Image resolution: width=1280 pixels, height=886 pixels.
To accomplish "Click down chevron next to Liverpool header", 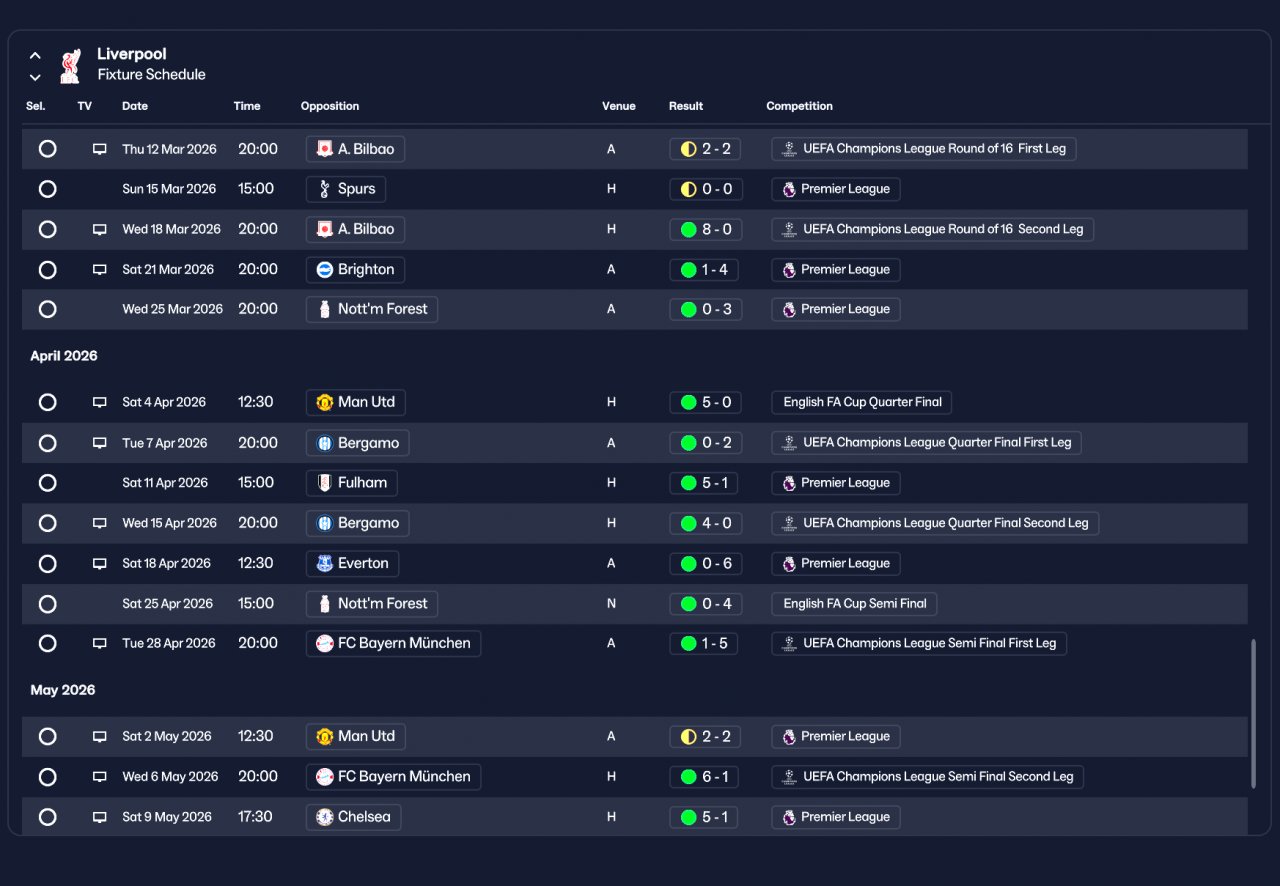I will tap(35, 77).
